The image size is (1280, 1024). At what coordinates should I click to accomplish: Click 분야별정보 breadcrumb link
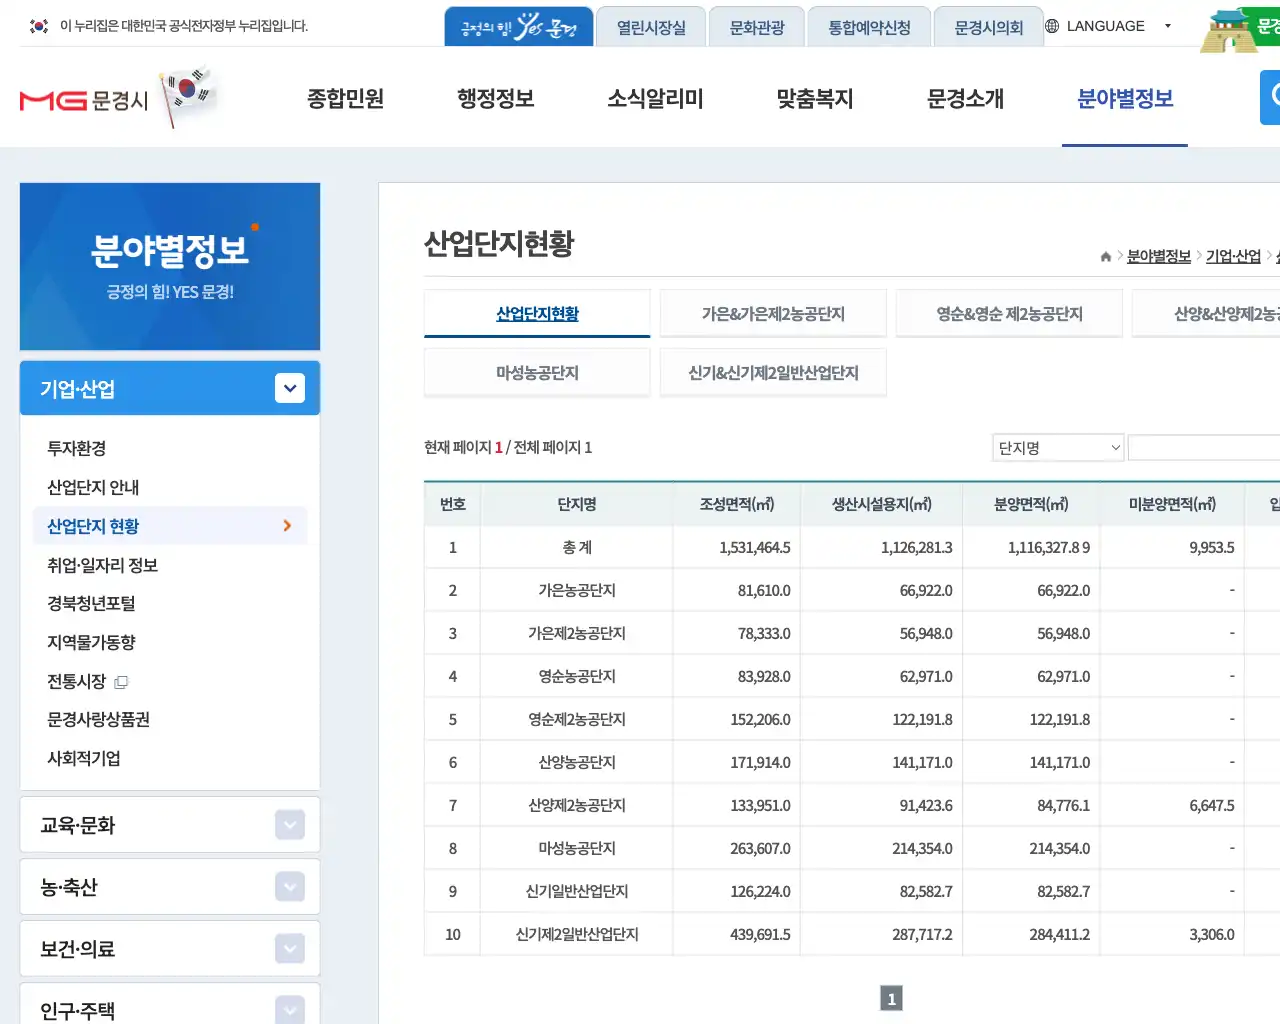click(1159, 257)
